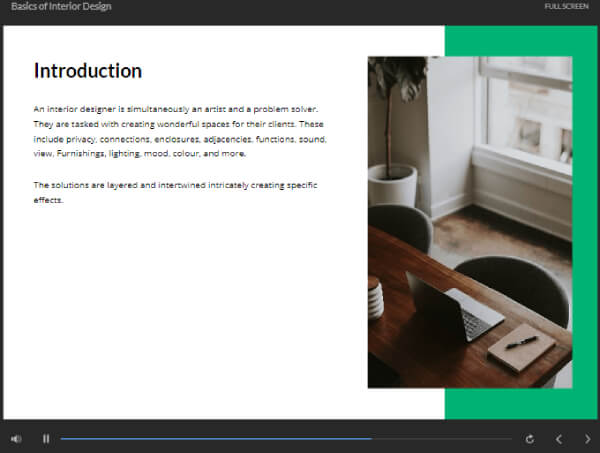Click the notebook with pen in the photo
Image resolution: width=600 pixels, height=453 pixels.
coord(520,345)
